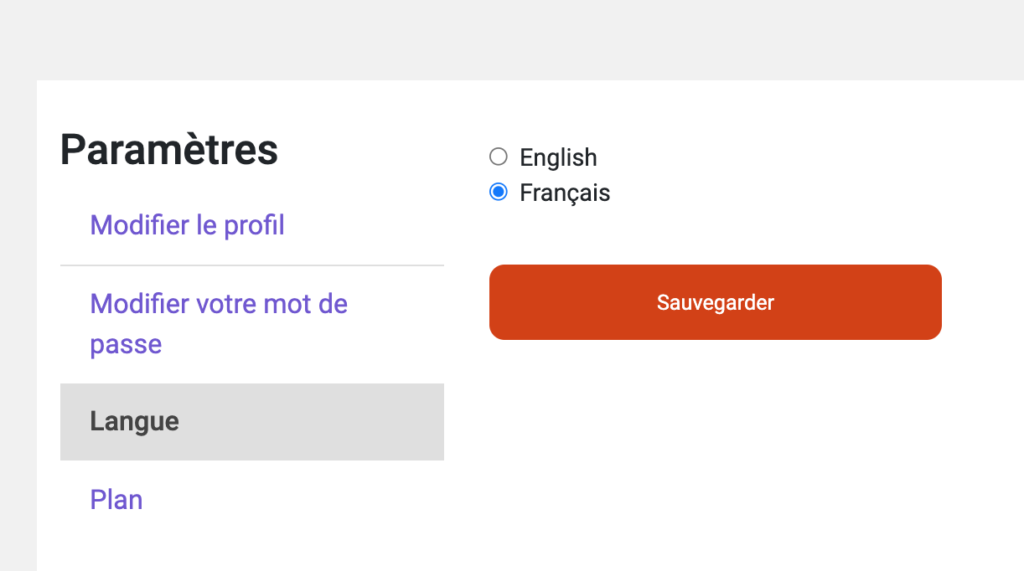Save the language preference with Sauvegarder
The height and width of the screenshot is (571, 1024).
point(715,302)
